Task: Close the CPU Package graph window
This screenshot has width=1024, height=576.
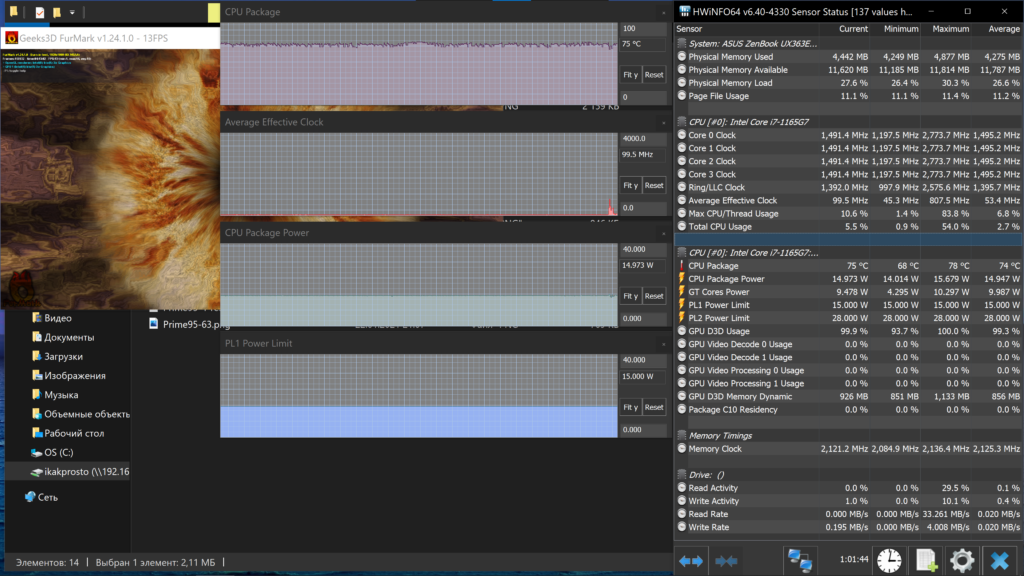Action: click(664, 12)
